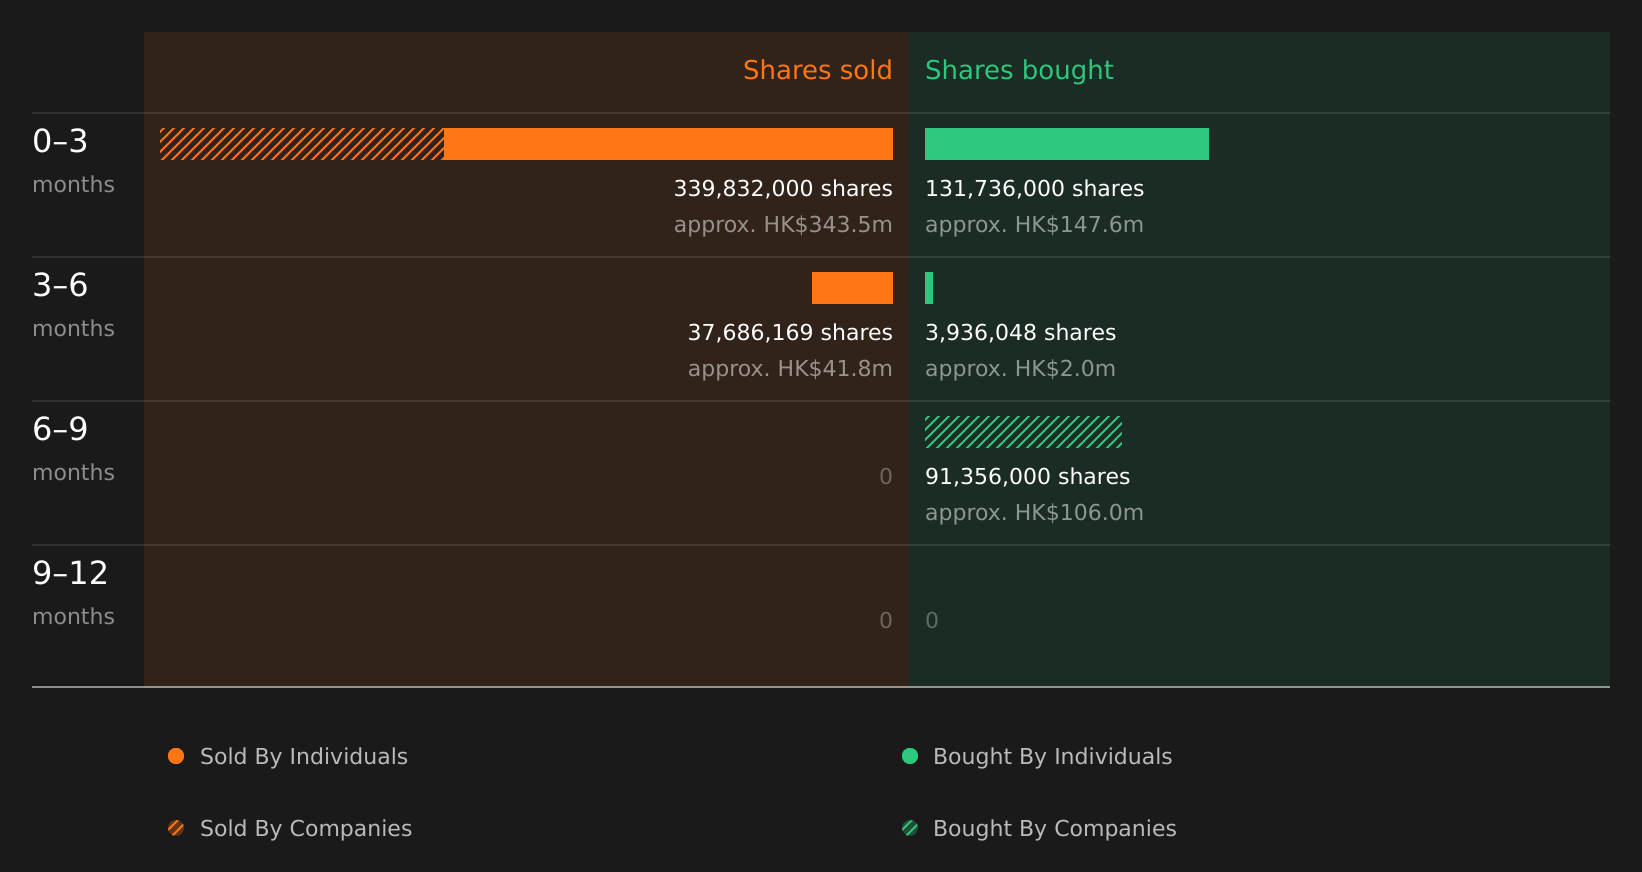
Task: Click the Shares sold column header
Action: [818, 70]
